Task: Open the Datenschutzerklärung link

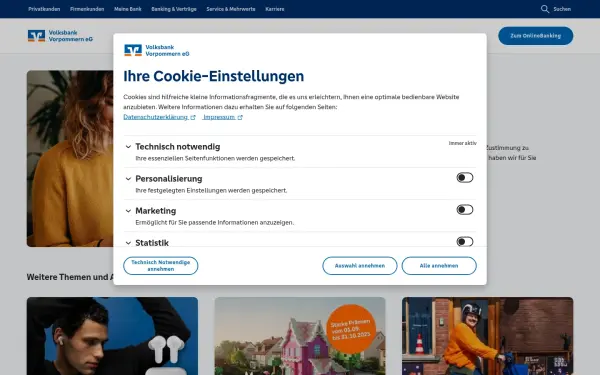Action: [156, 117]
